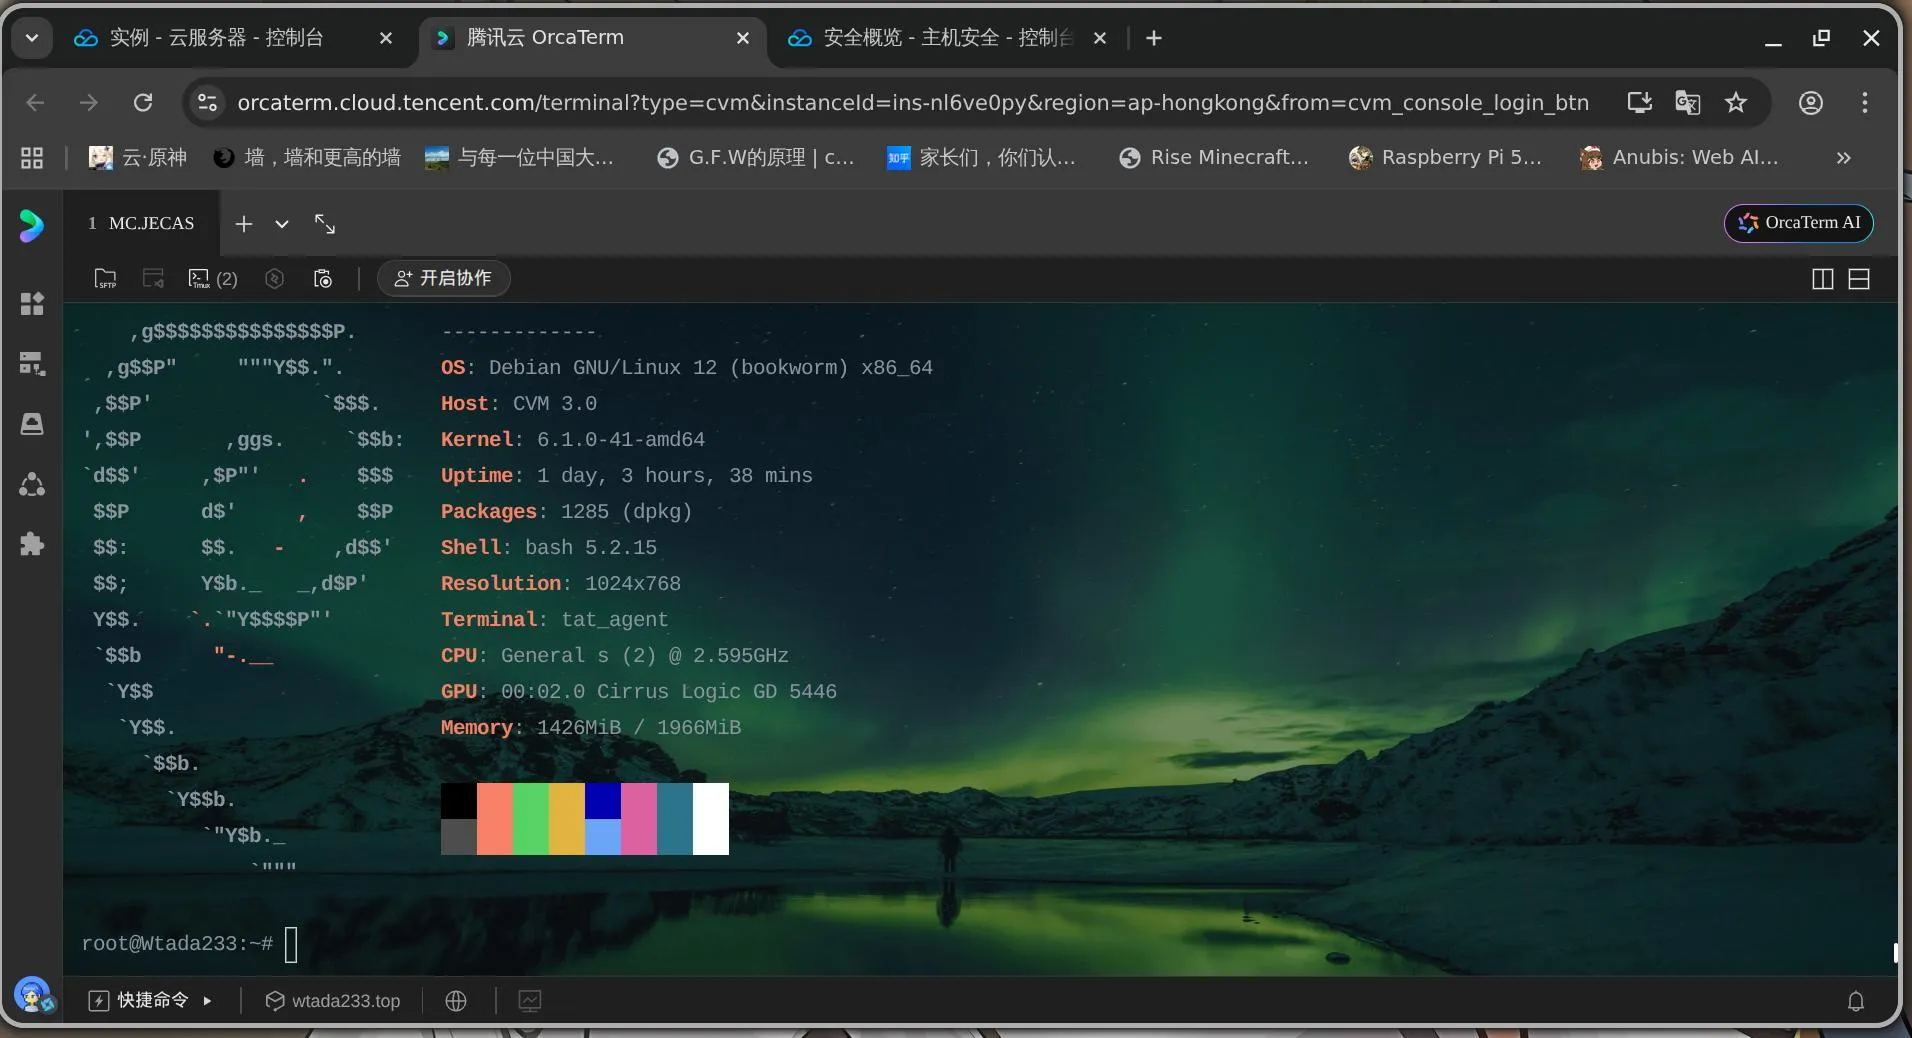Viewport: 1912px width, 1038px height.
Task: Show more bookmarks with the overflow chevron
Action: pyautogui.click(x=1843, y=158)
